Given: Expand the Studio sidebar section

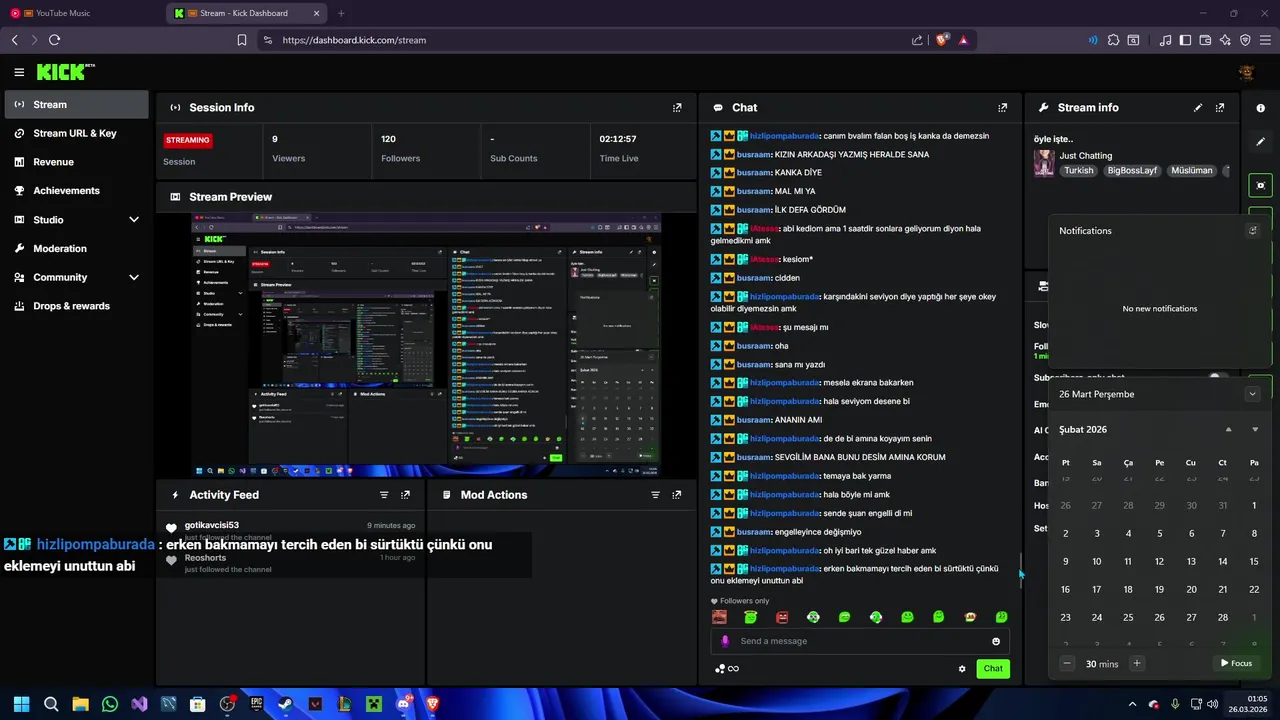Looking at the screenshot, I should 134,220.
